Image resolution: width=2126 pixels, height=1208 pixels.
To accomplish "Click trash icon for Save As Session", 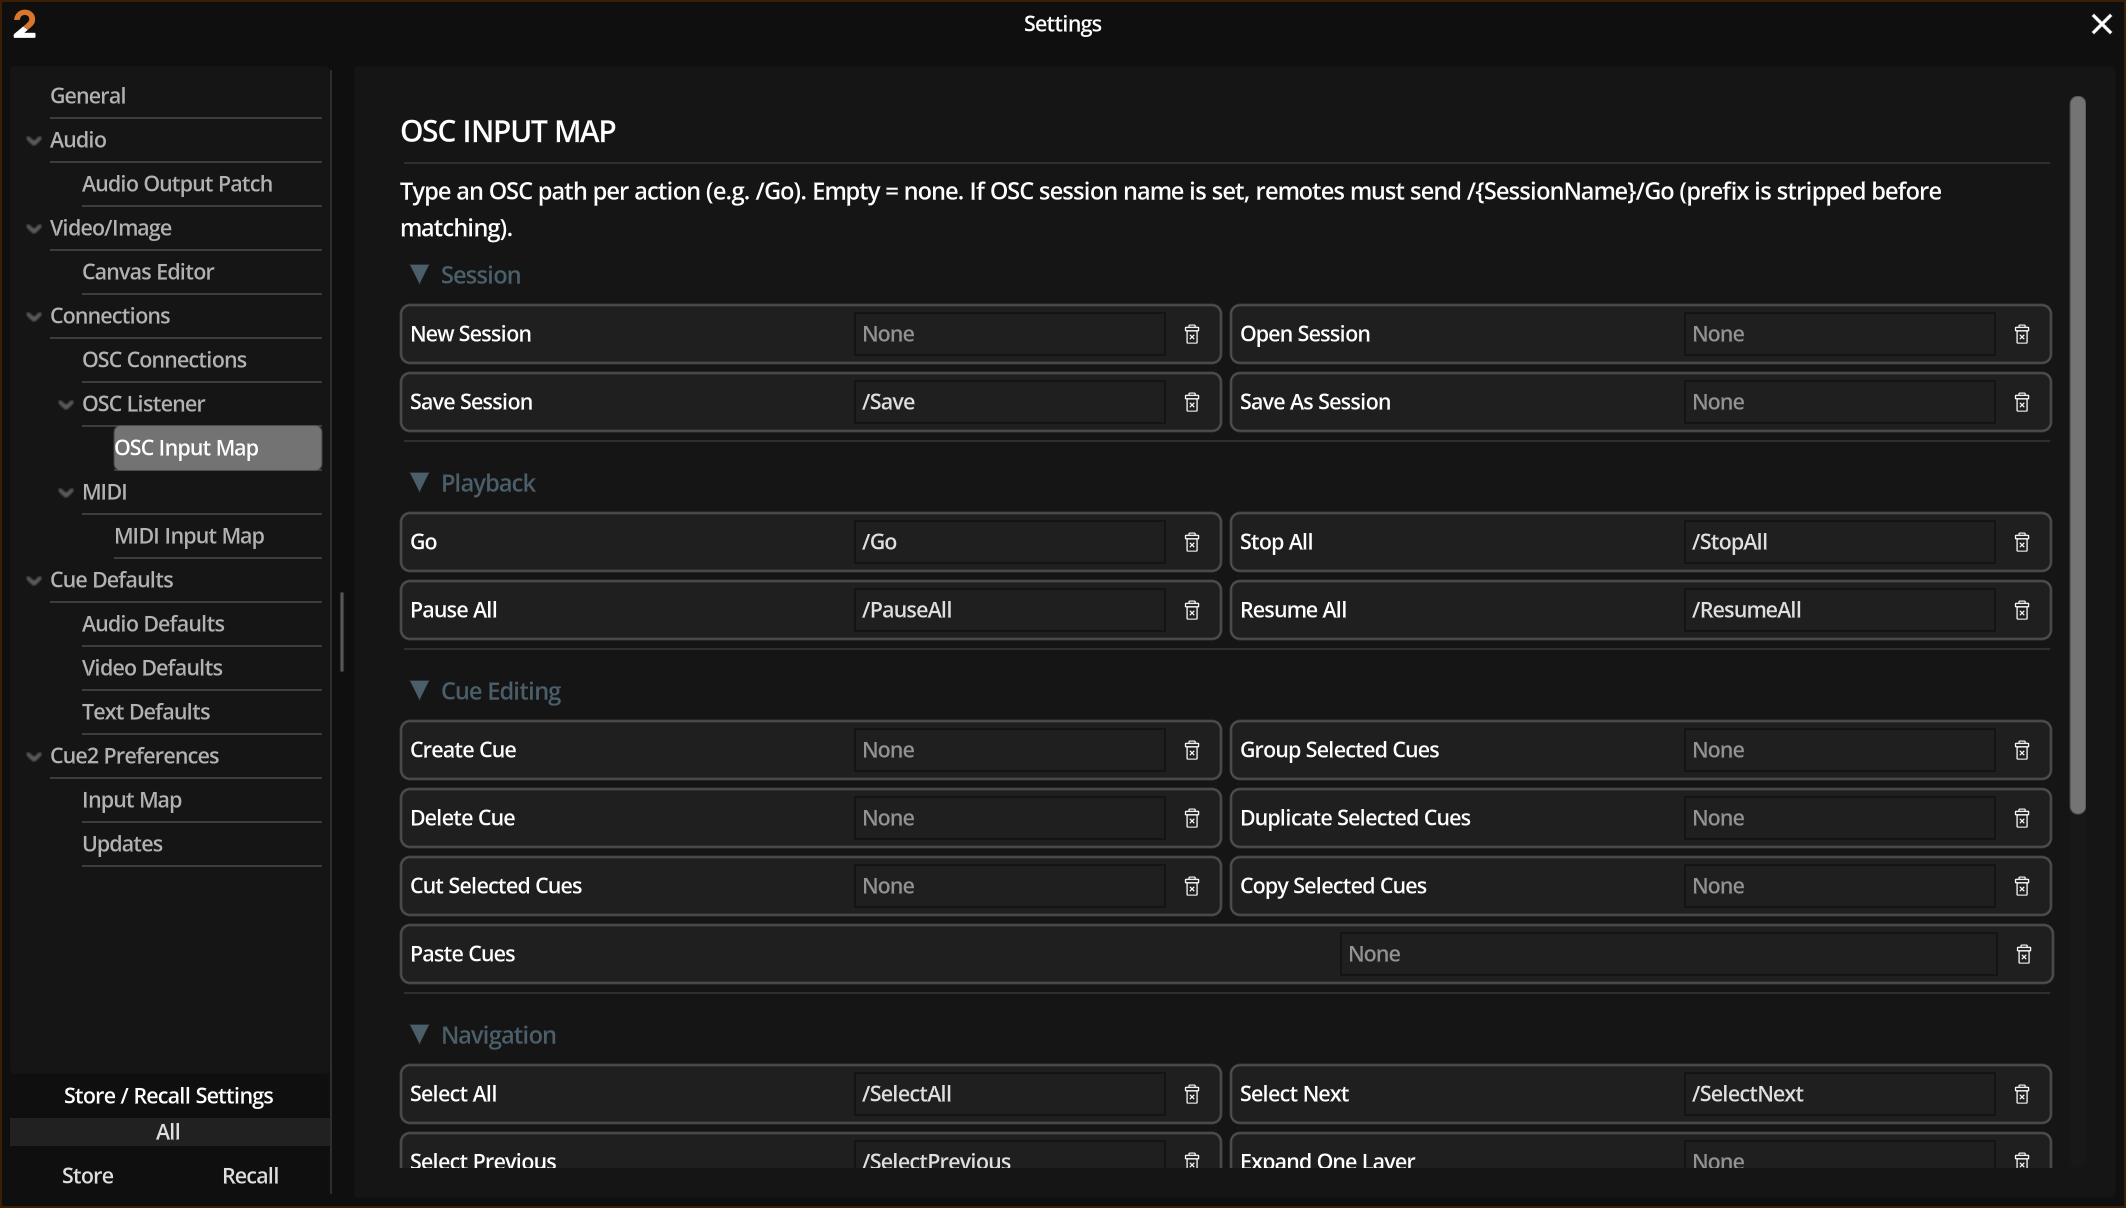I will [2022, 402].
